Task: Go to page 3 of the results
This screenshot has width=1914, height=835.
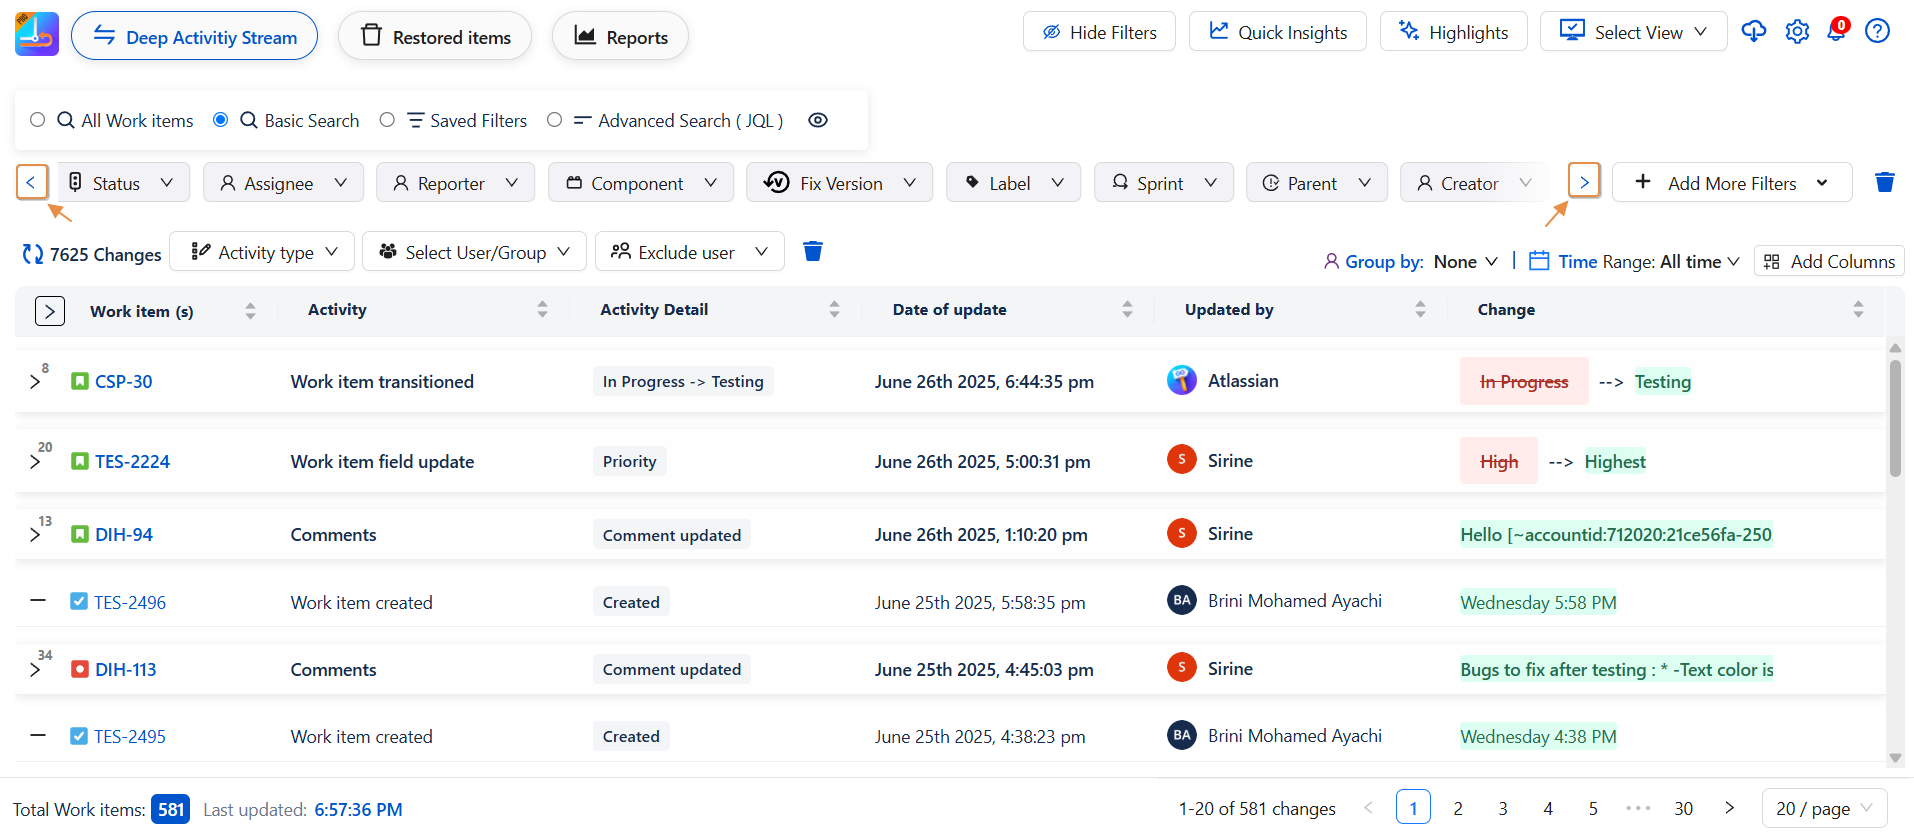Action: point(1502,808)
